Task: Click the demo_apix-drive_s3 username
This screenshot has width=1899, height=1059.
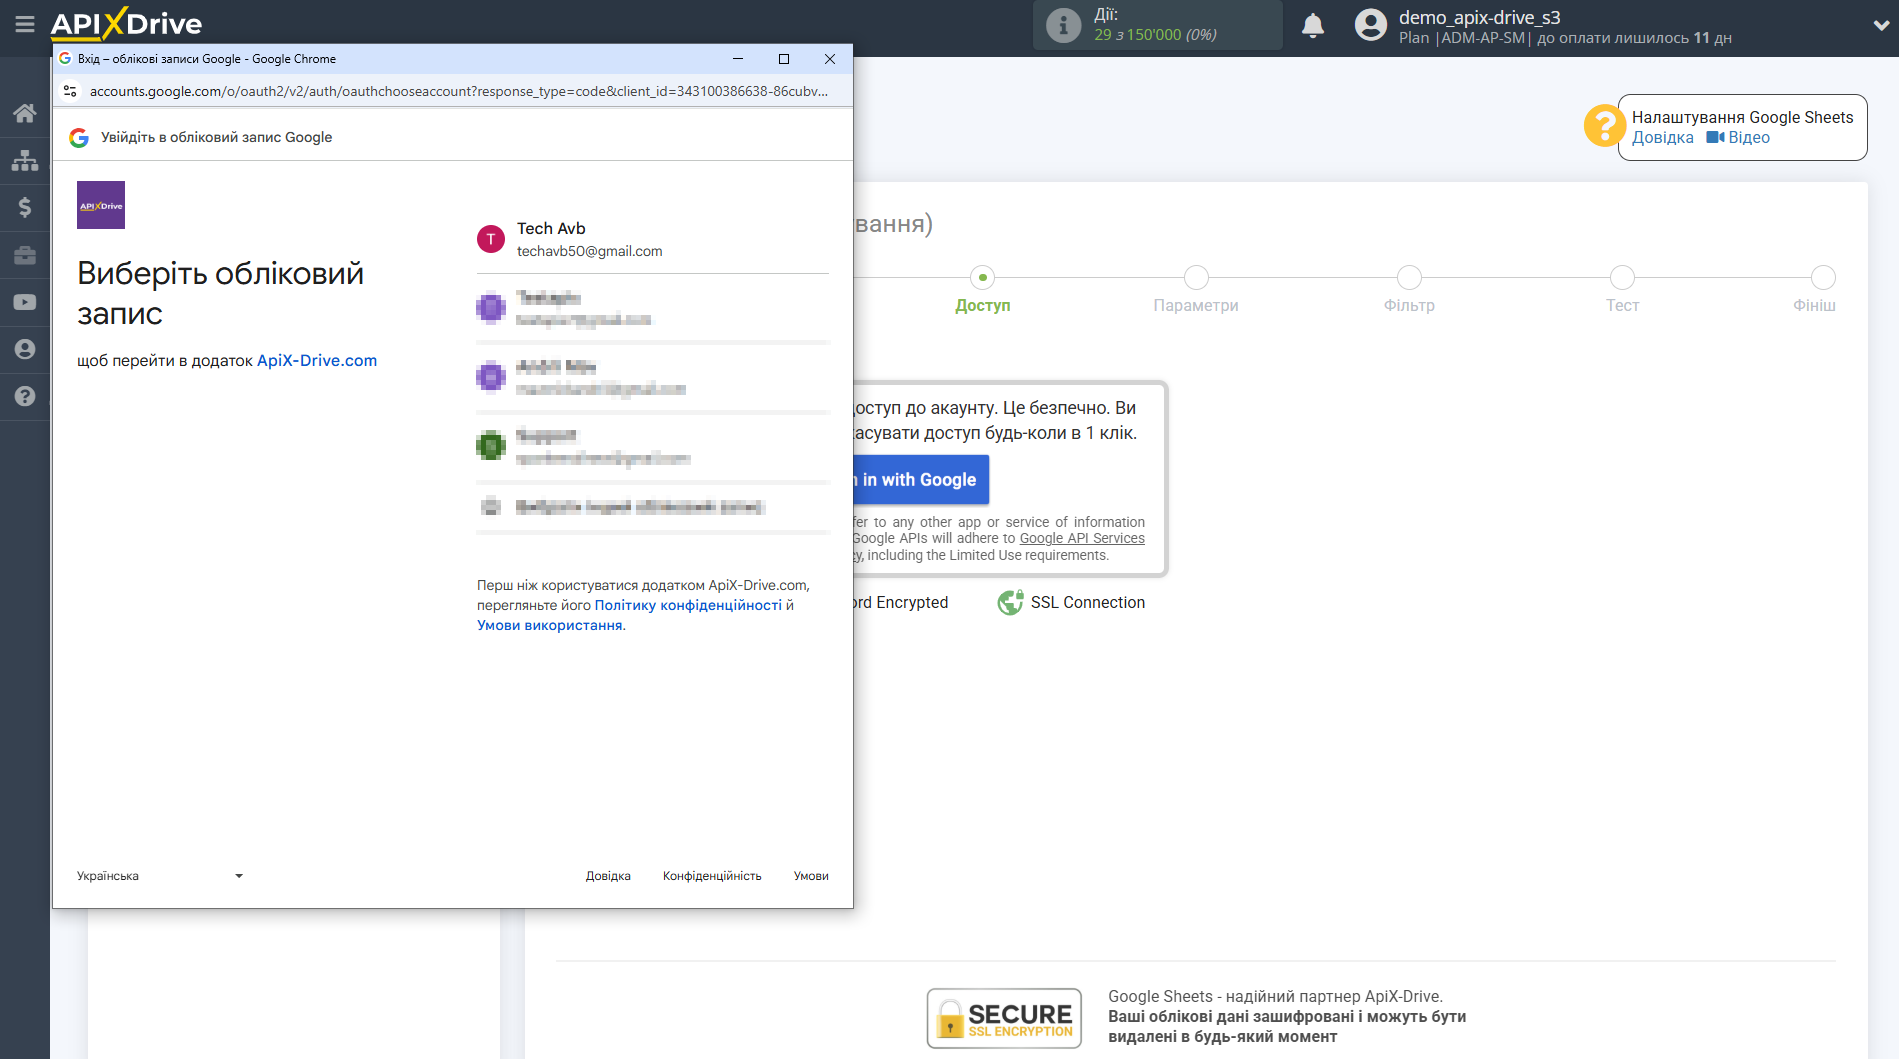Action: point(1479,17)
